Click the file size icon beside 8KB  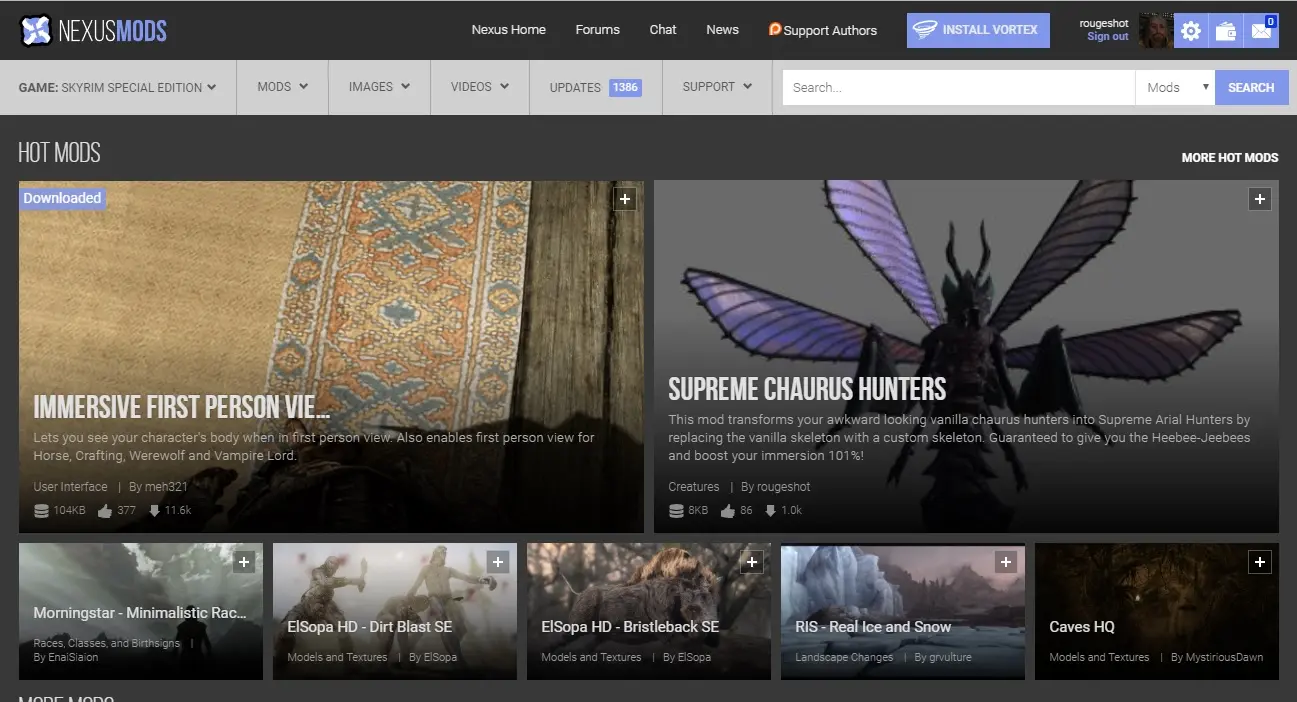click(x=676, y=510)
